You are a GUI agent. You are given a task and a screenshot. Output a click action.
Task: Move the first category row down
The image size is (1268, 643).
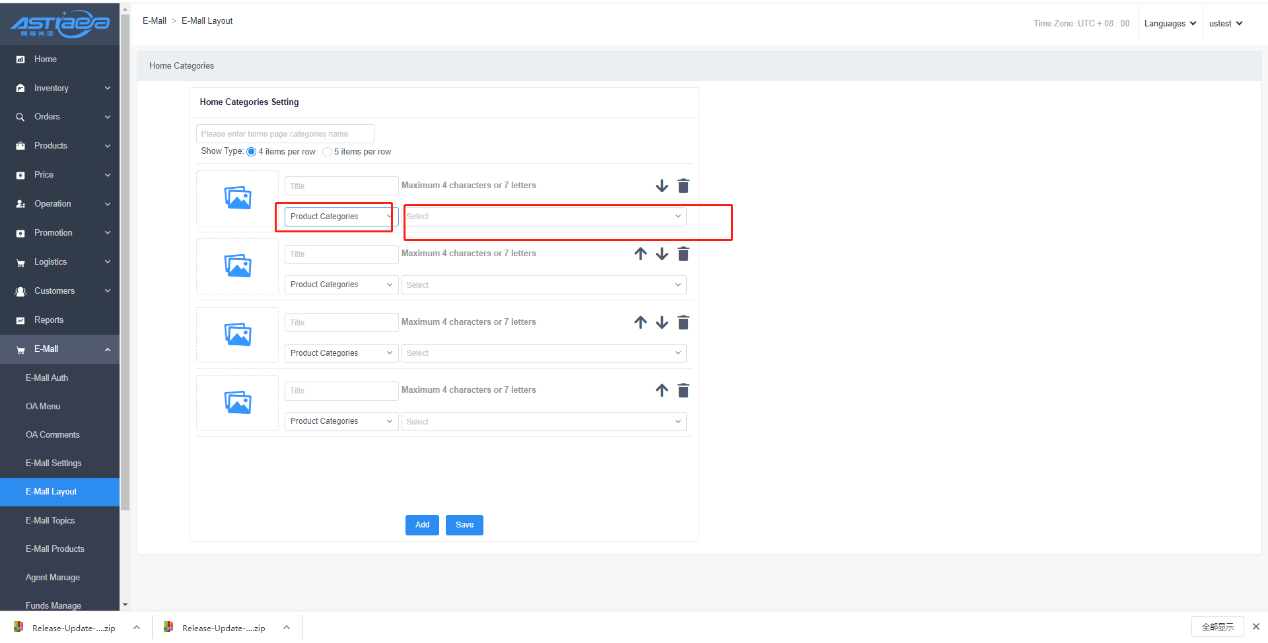pyautogui.click(x=661, y=186)
